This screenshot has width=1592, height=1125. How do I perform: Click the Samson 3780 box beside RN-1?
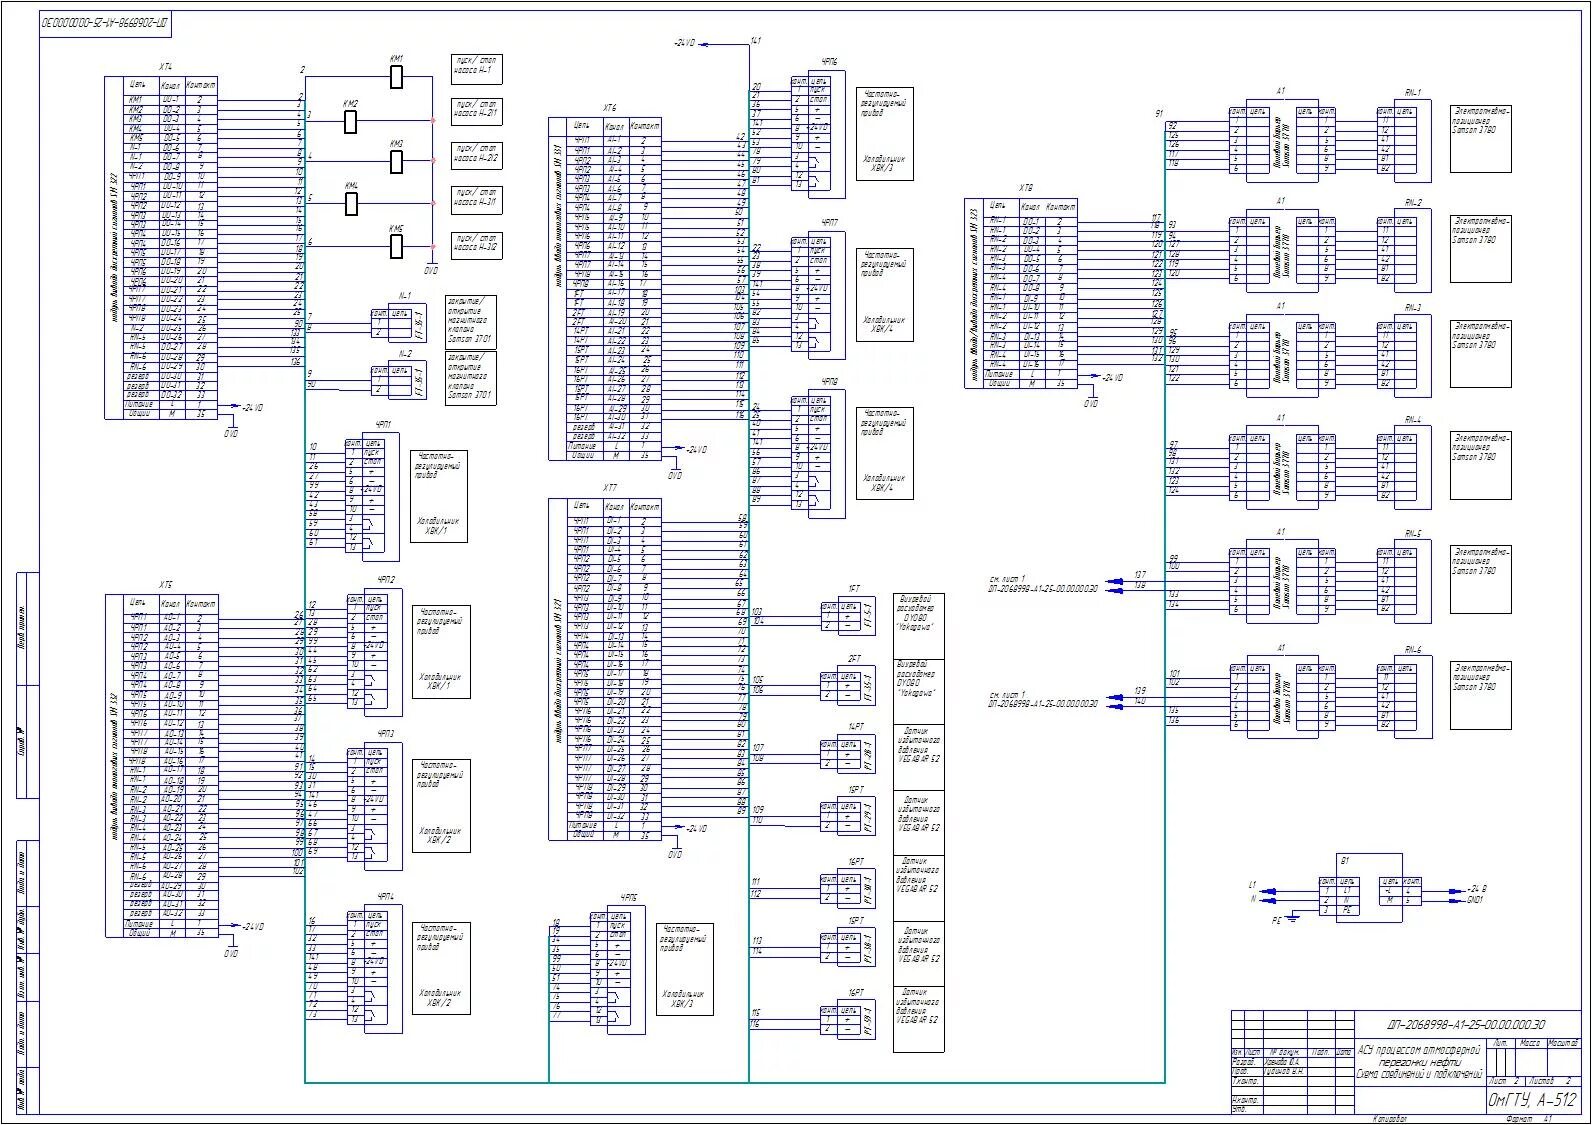1481,138
